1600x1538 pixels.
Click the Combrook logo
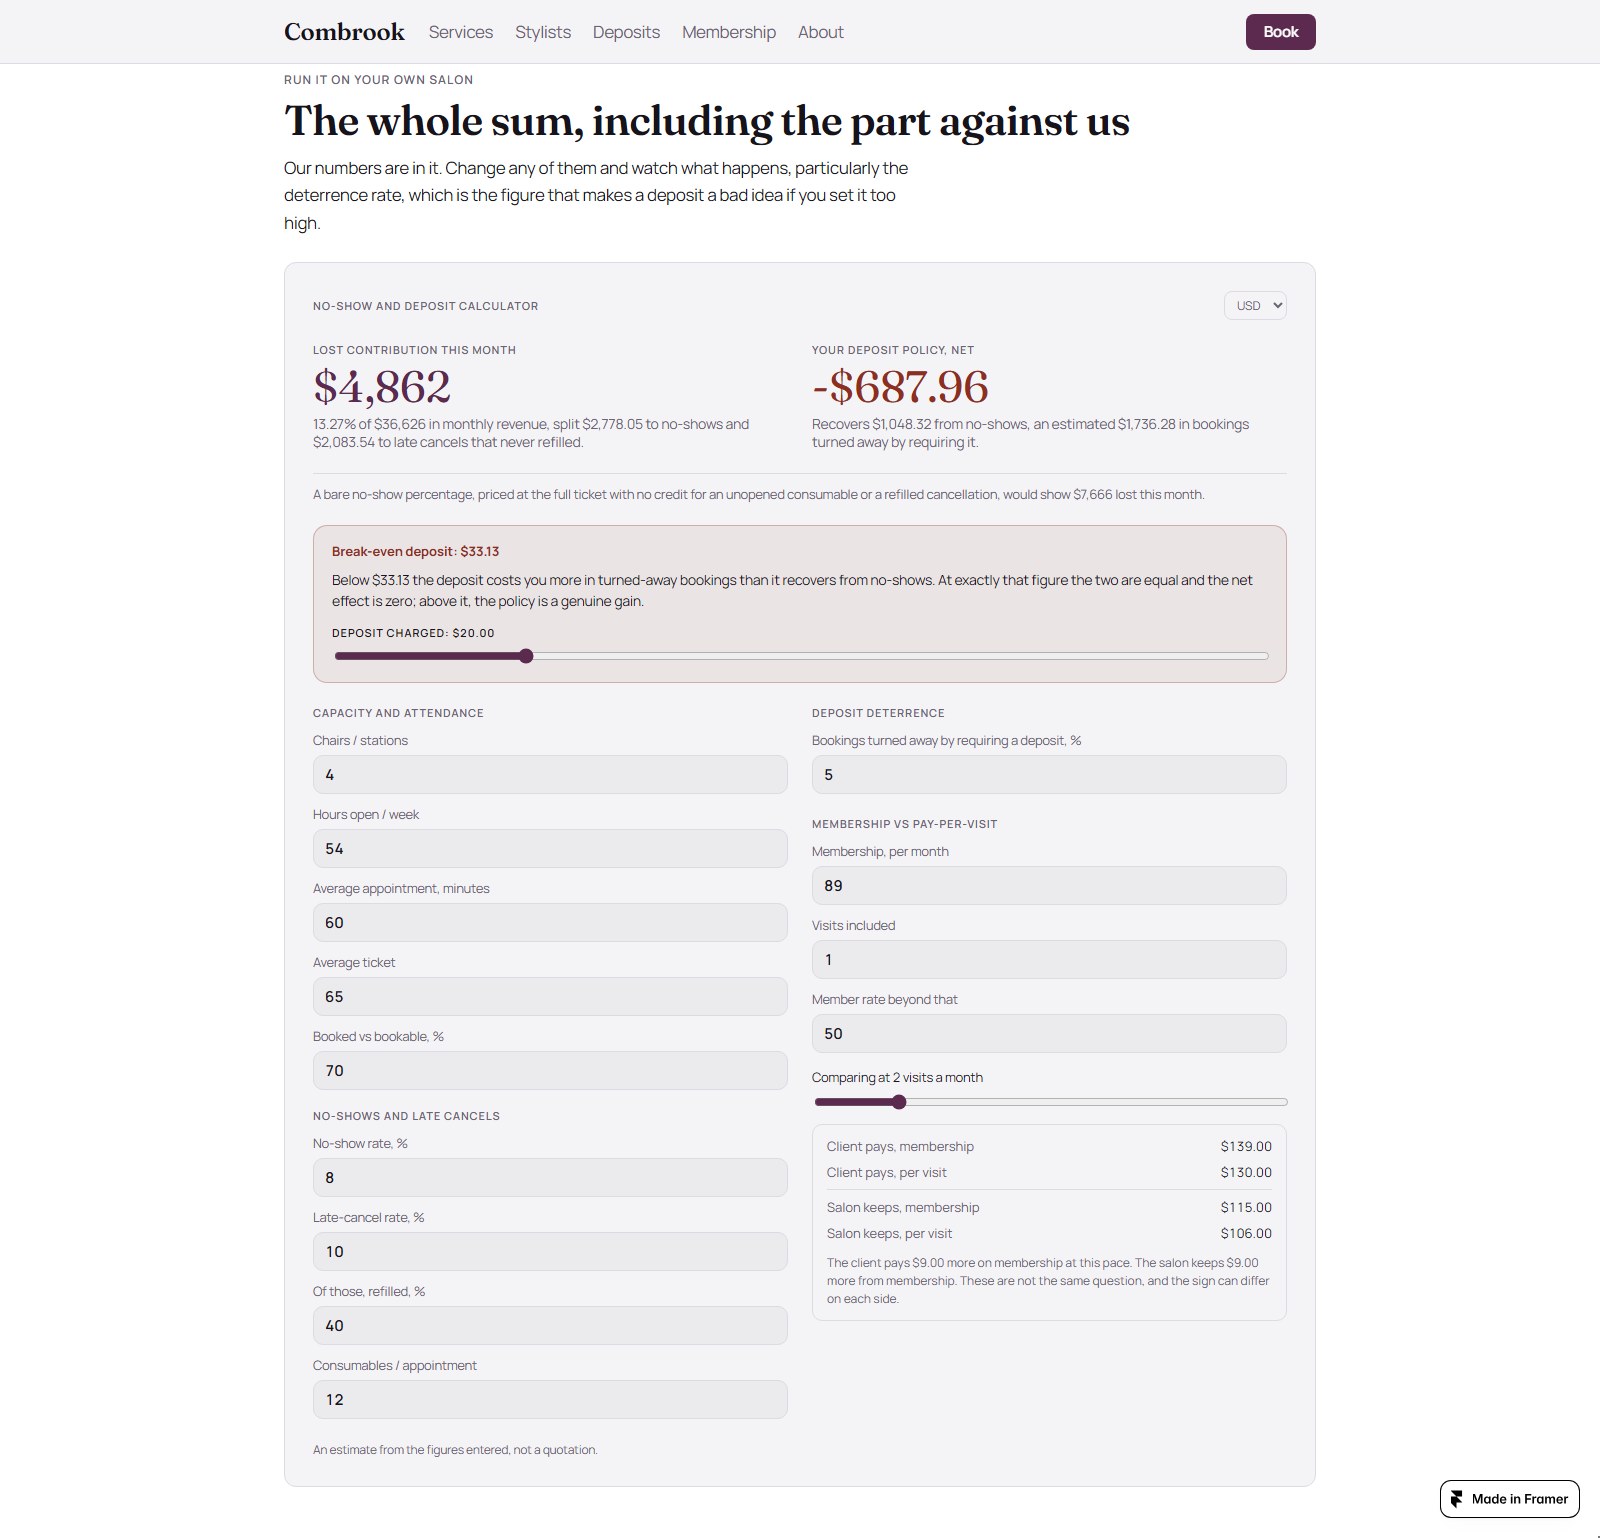pos(344,32)
